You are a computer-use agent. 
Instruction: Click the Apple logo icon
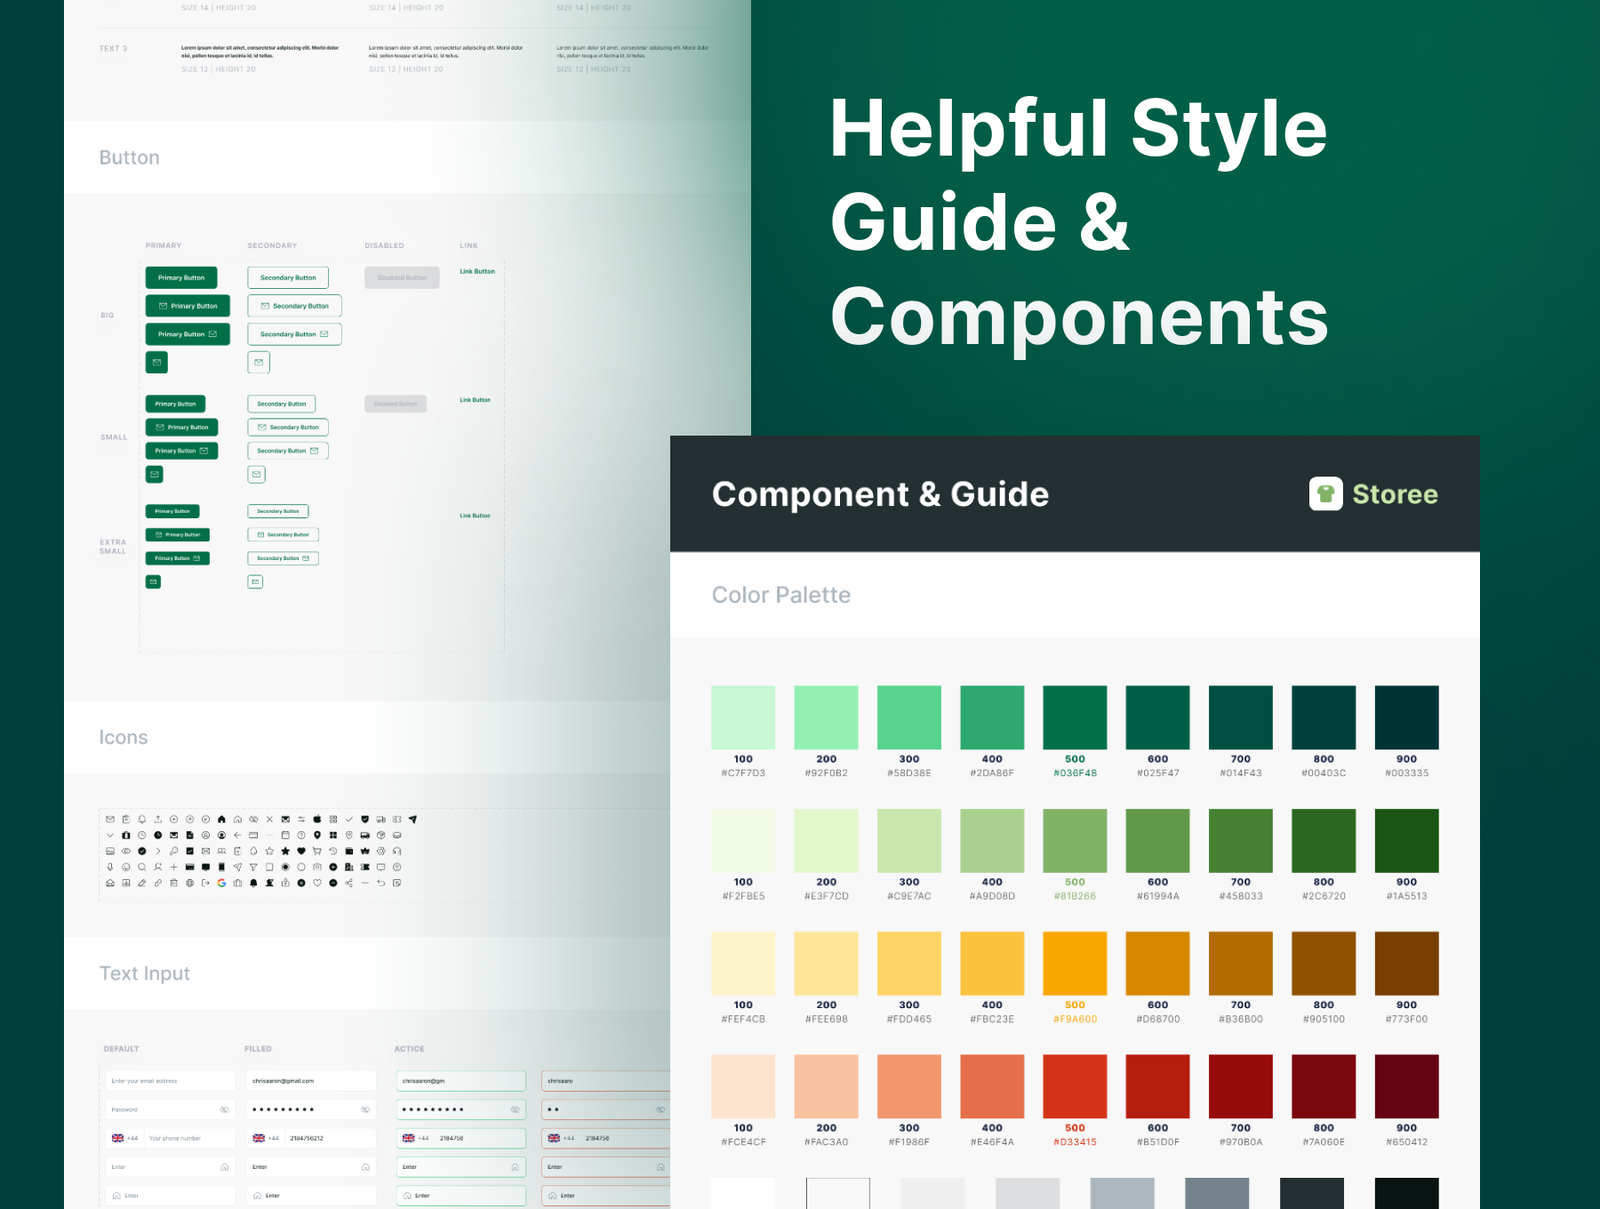[x=317, y=819]
